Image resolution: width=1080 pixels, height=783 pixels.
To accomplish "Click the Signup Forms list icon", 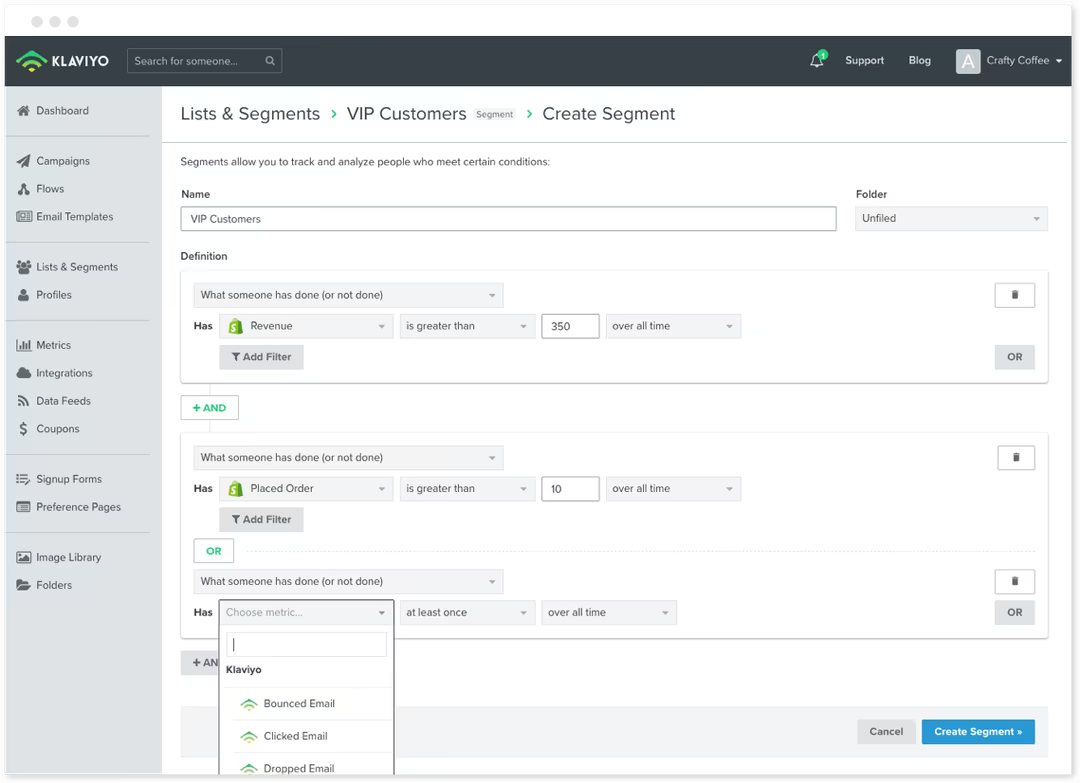I will click(x=23, y=479).
